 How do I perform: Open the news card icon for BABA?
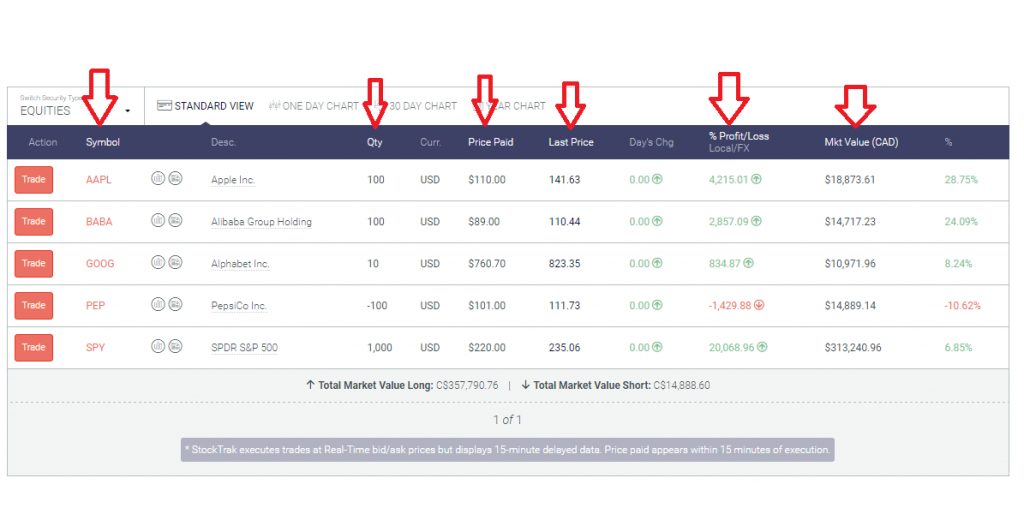175,220
